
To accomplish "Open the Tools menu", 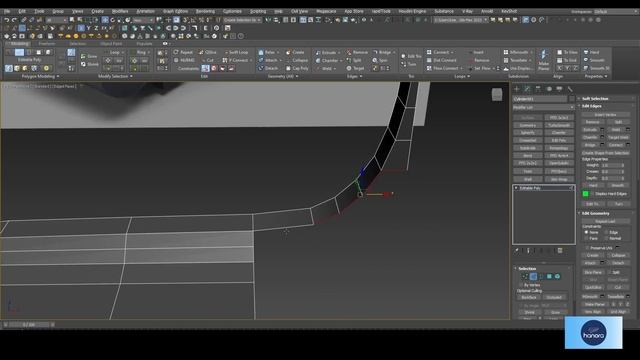I will (39, 11).
